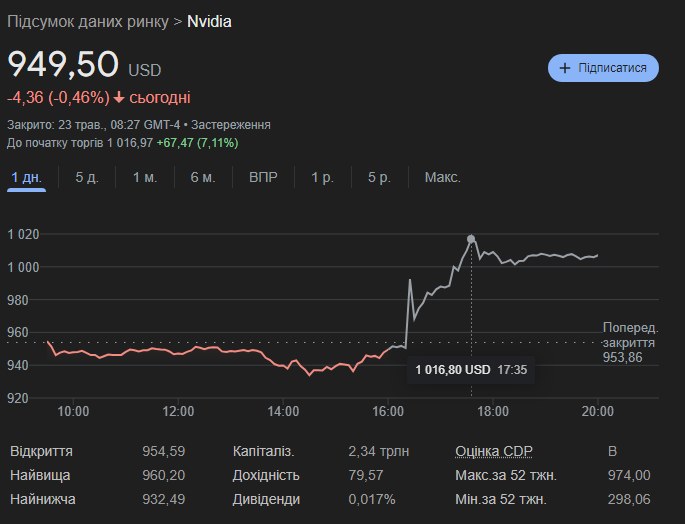
Task: Click the Підписатися subscribe button
Action: pos(603,68)
